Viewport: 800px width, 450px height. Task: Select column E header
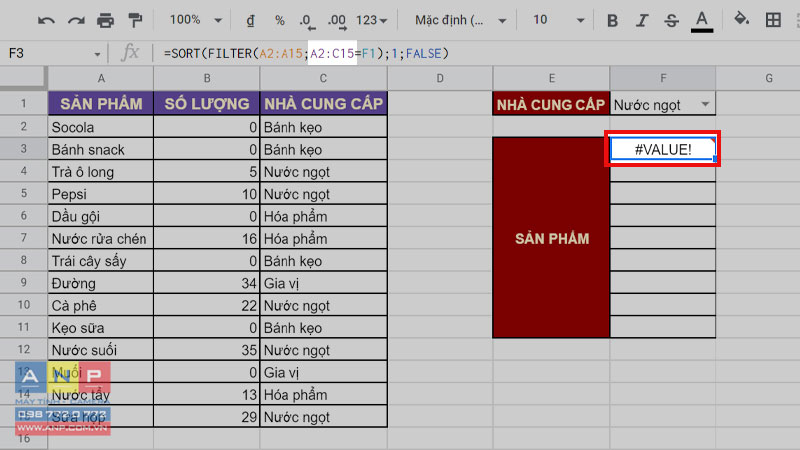pos(552,78)
